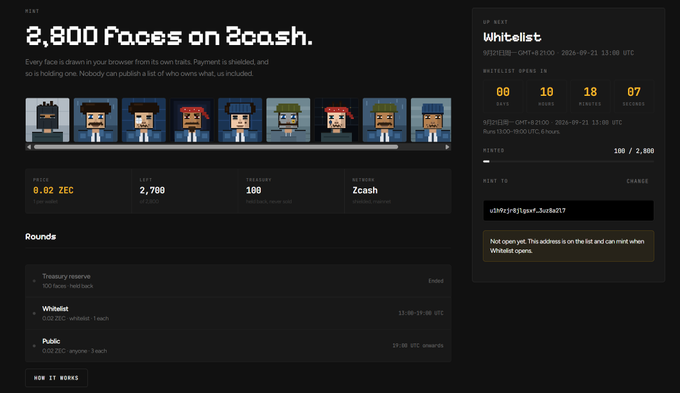
Task: Choose the tan mustached face in green helmet
Action: point(384,120)
